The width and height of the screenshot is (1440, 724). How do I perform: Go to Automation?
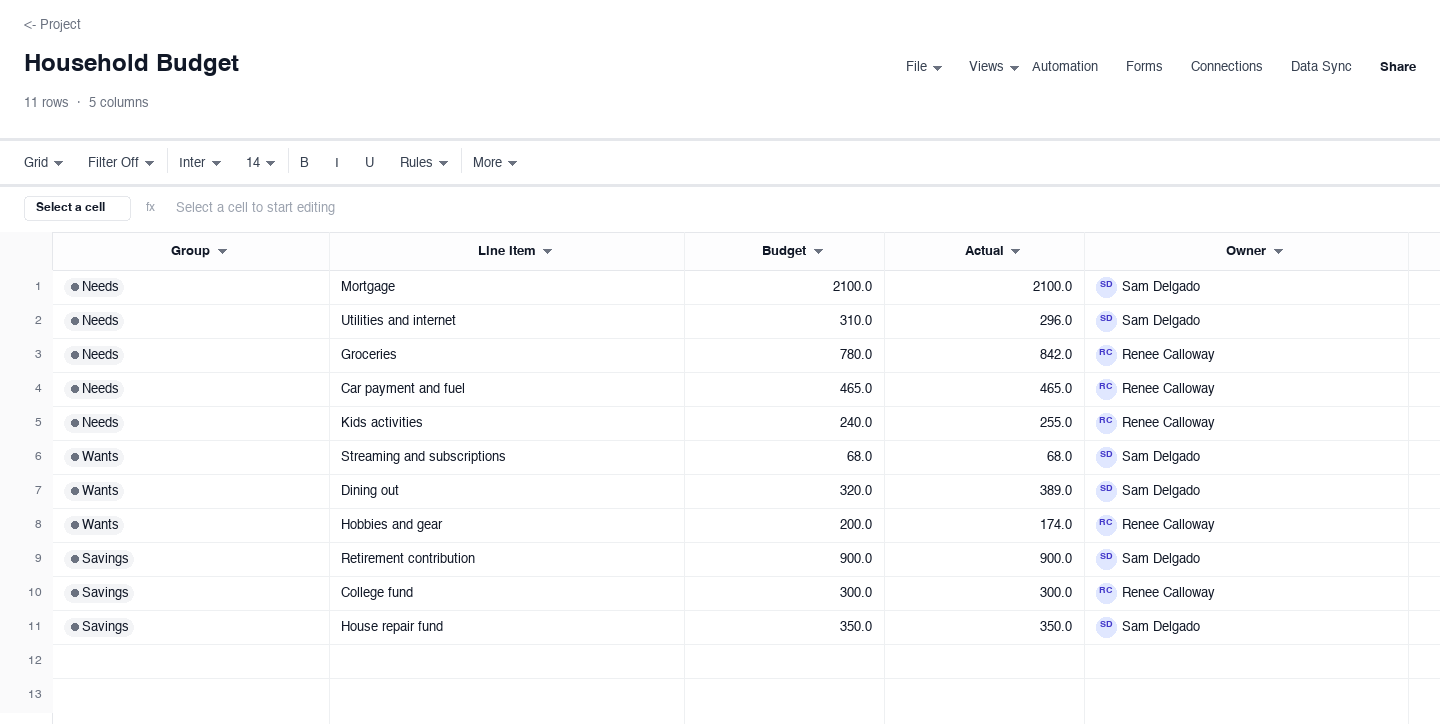pos(1065,67)
